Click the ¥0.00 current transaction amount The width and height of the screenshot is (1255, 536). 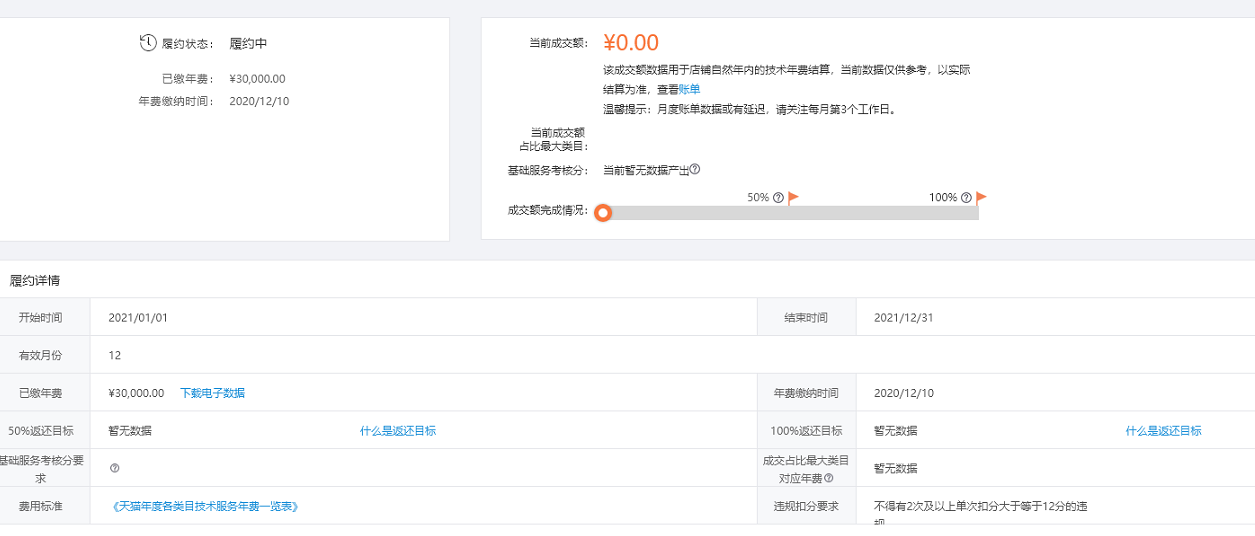(631, 42)
